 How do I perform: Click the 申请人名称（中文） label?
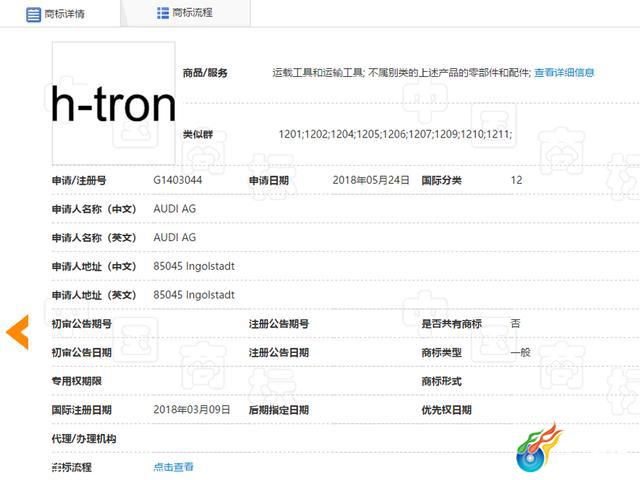[94, 209]
